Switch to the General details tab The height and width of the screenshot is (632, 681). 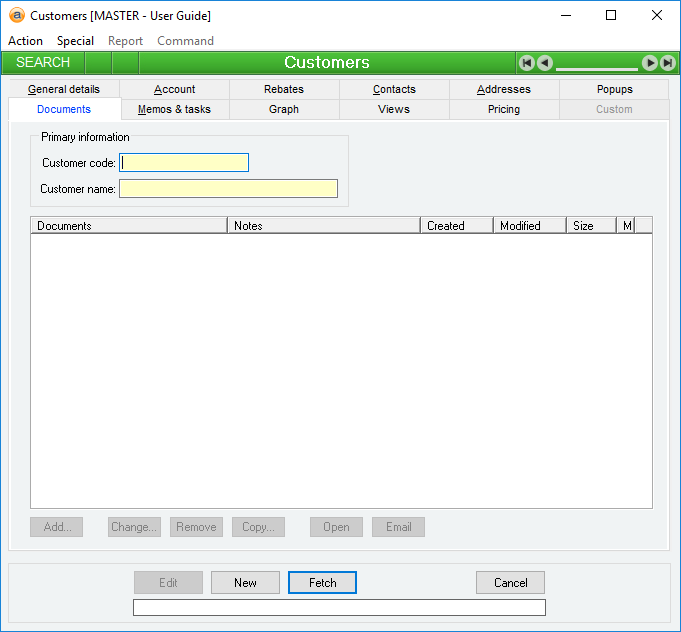(x=64, y=89)
